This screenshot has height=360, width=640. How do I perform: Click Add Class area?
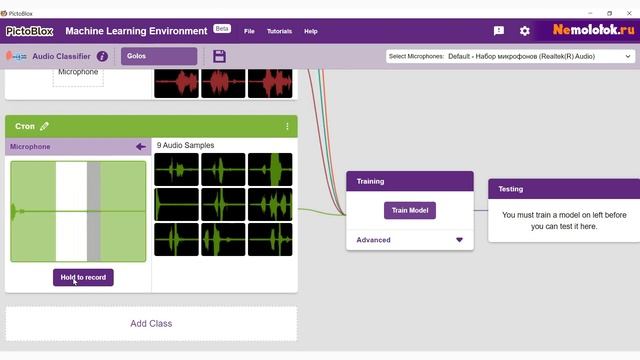pyautogui.click(x=151, y=324)
